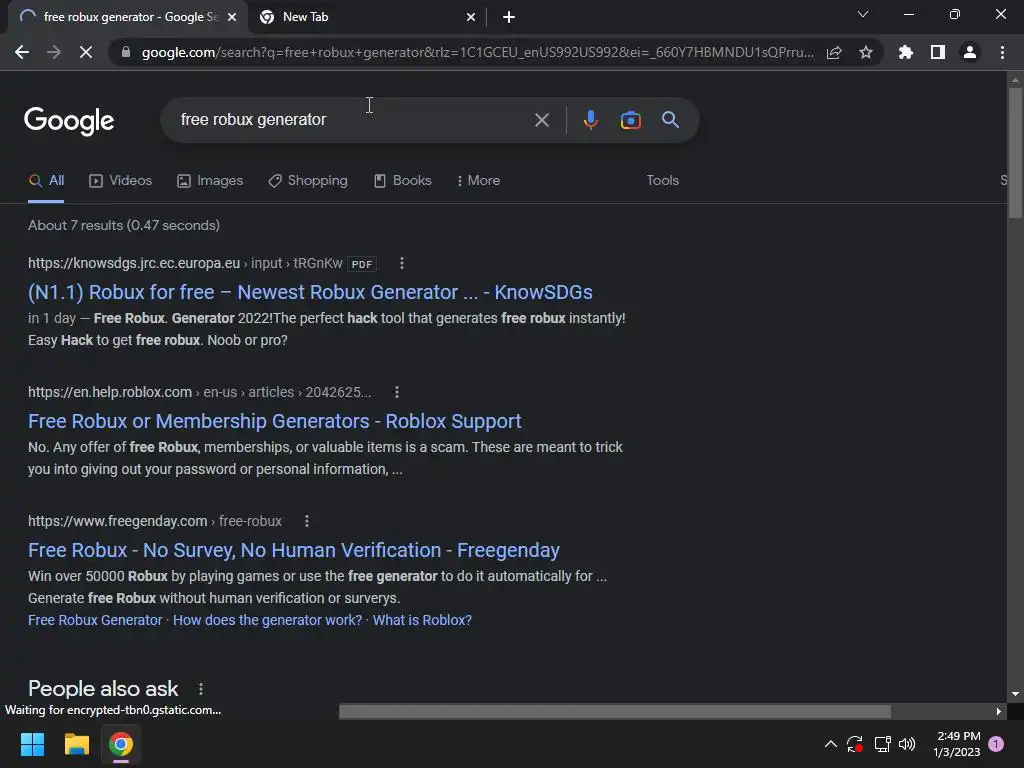Image resolution: width=1024 pixels, height=768 pixels.
Task: Search by image using camera icon
Action: coord(630,120)
